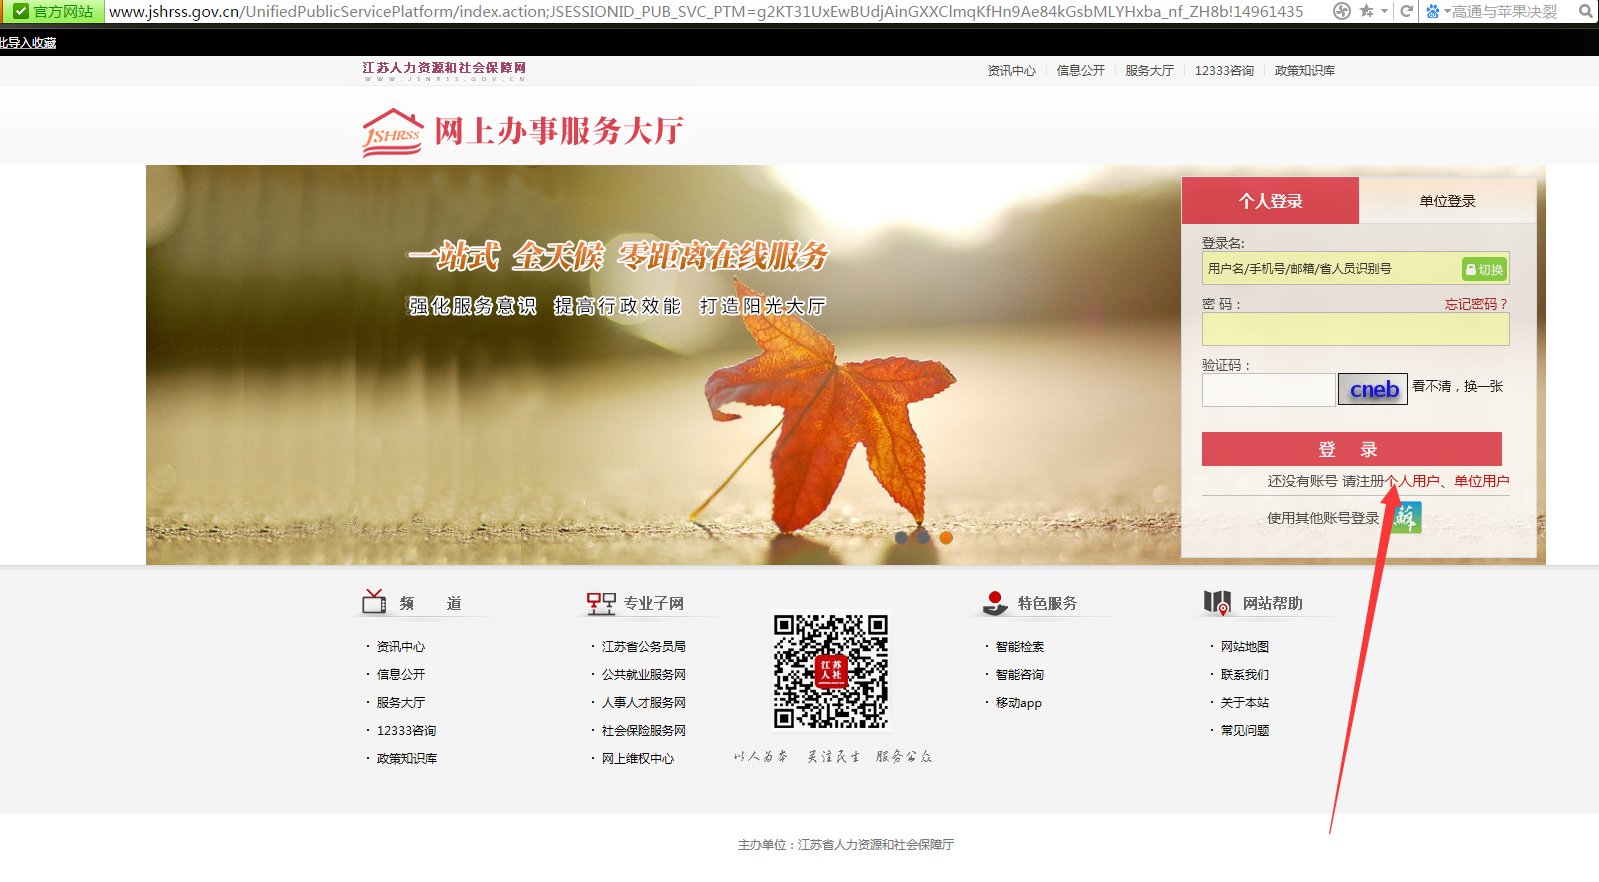
Task: Open the 社会保险服务网 link
Action: pyautogui.click(x=643, y=731)
